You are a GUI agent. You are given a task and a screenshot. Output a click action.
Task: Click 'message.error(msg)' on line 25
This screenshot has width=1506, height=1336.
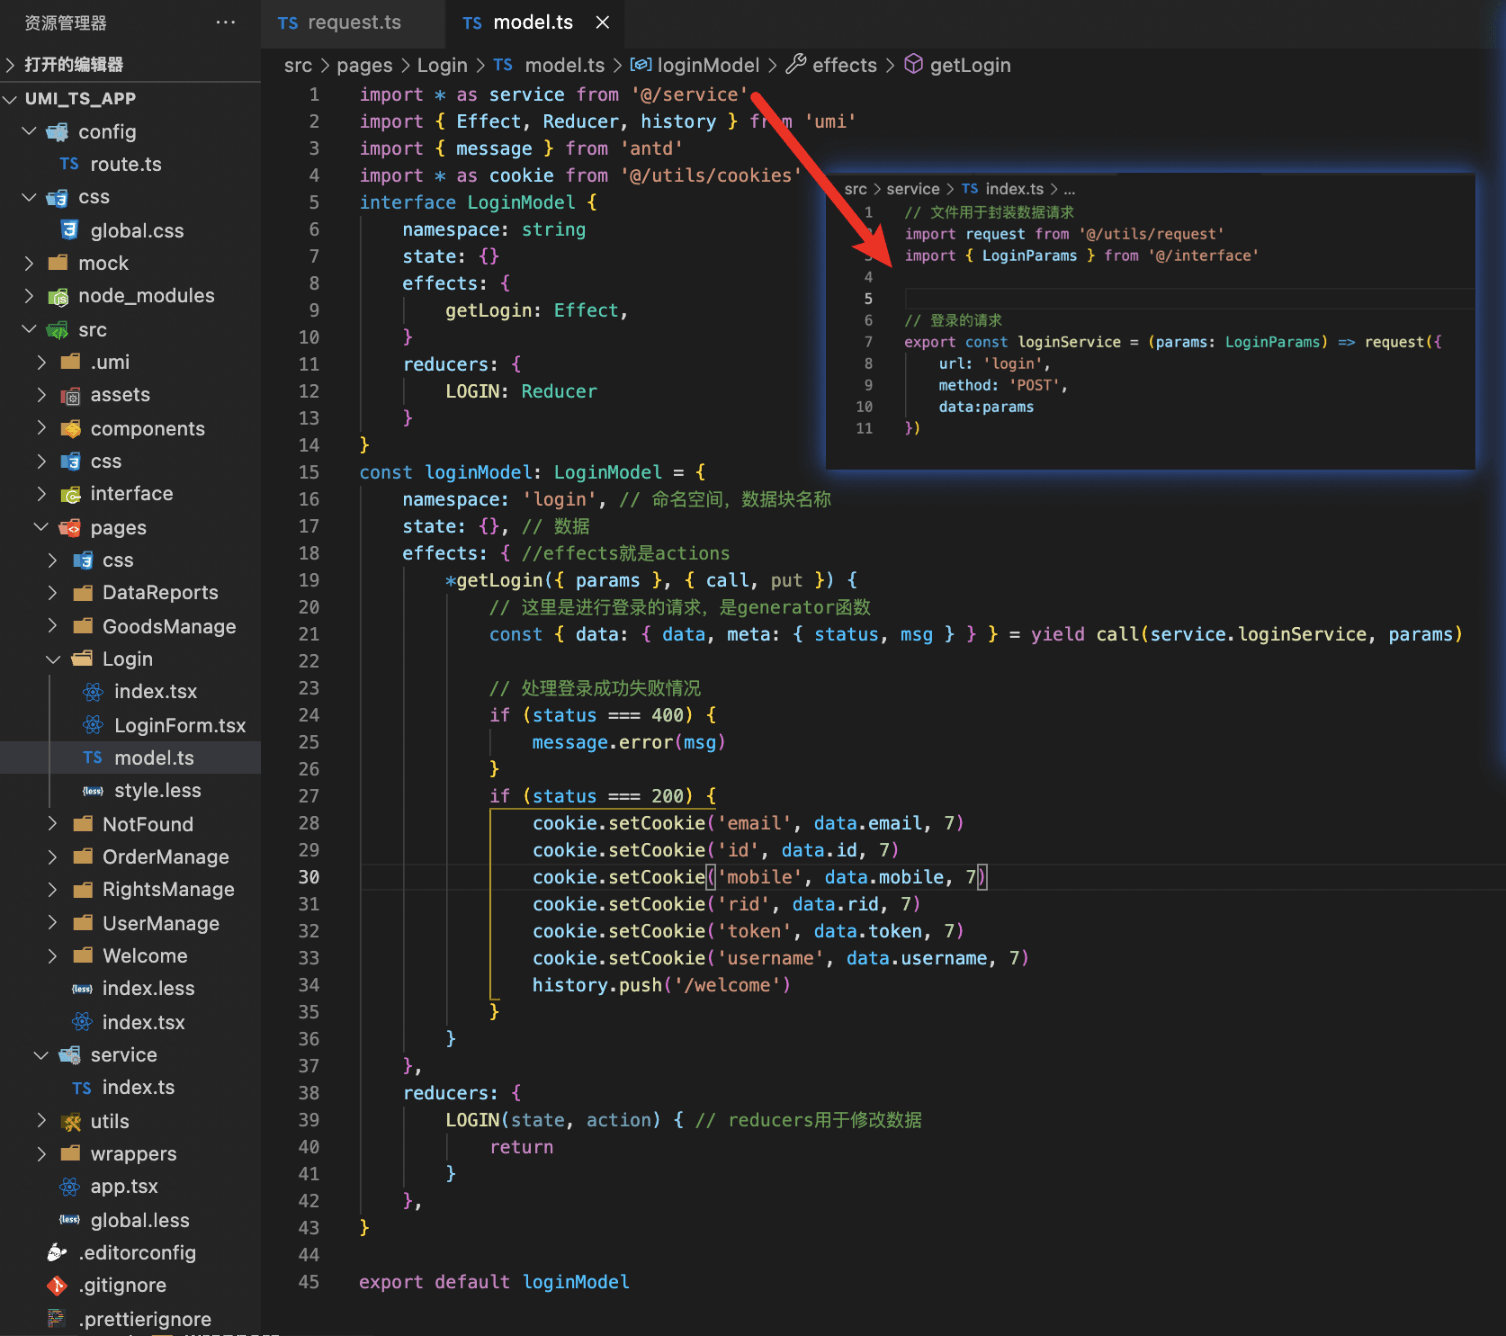coord(628,742)
